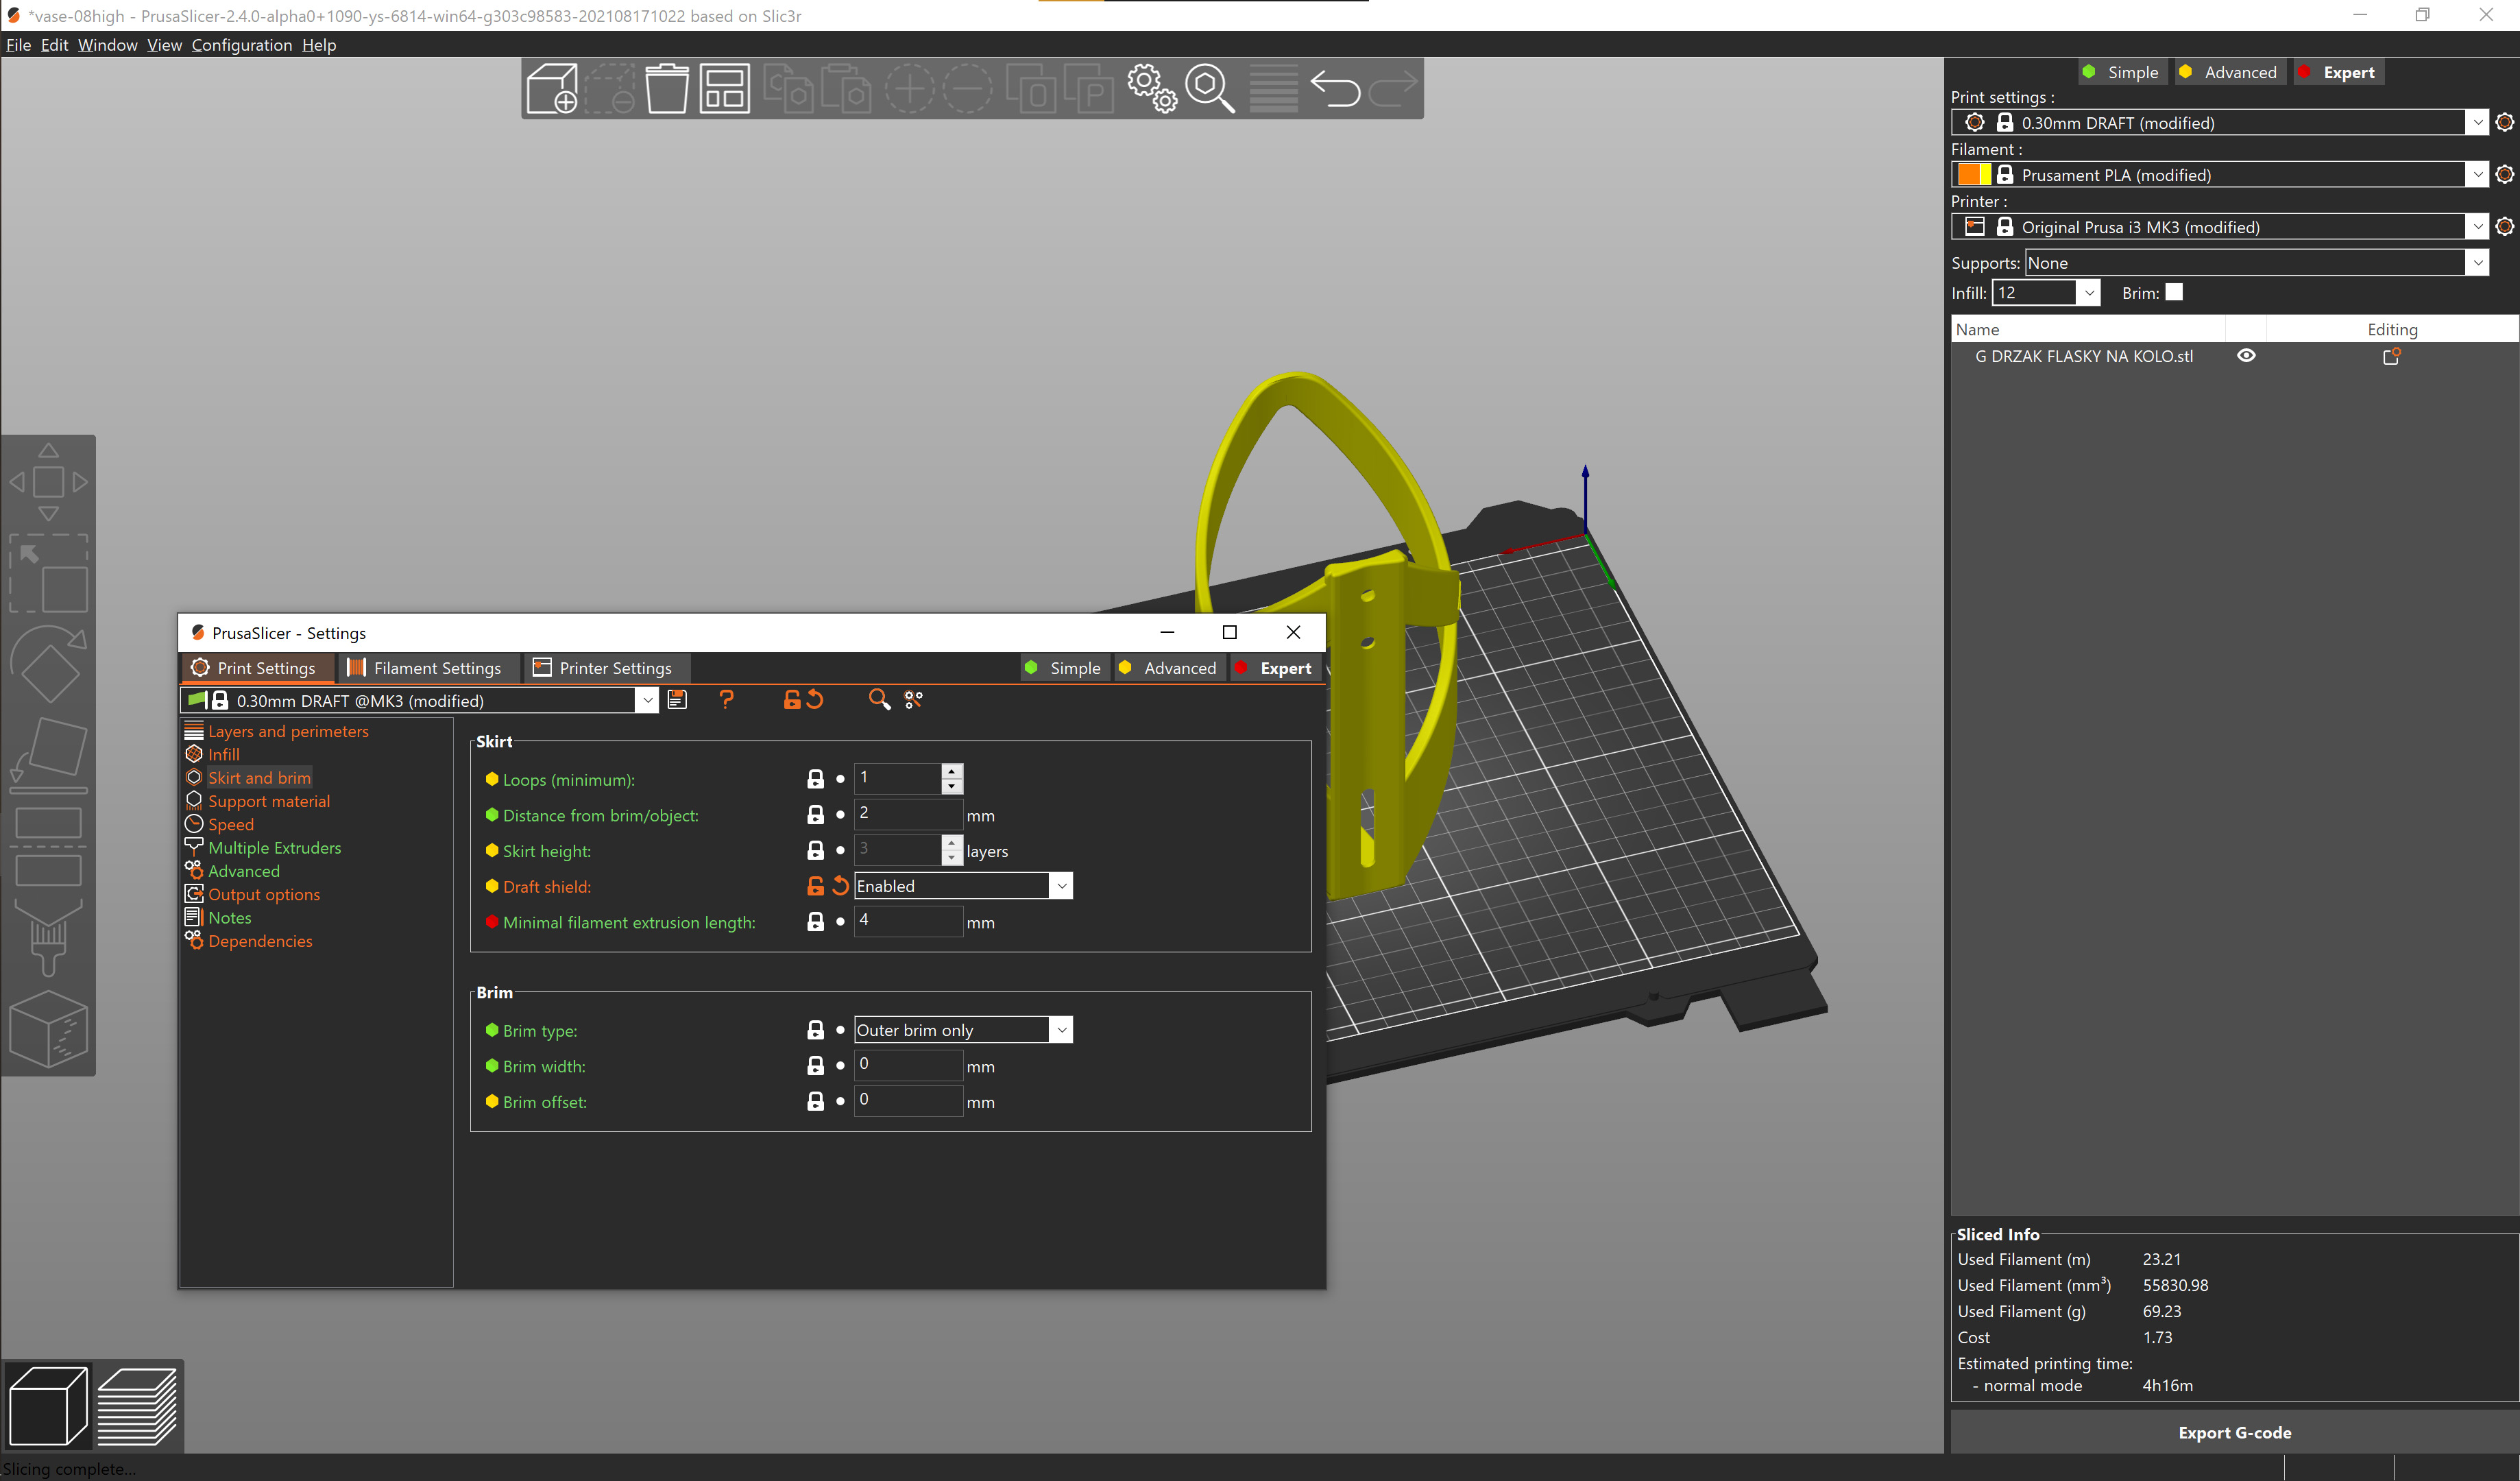2520x1481 pixels.
Task: Expand the Brim type combo box
Action: [1061, 1030]
